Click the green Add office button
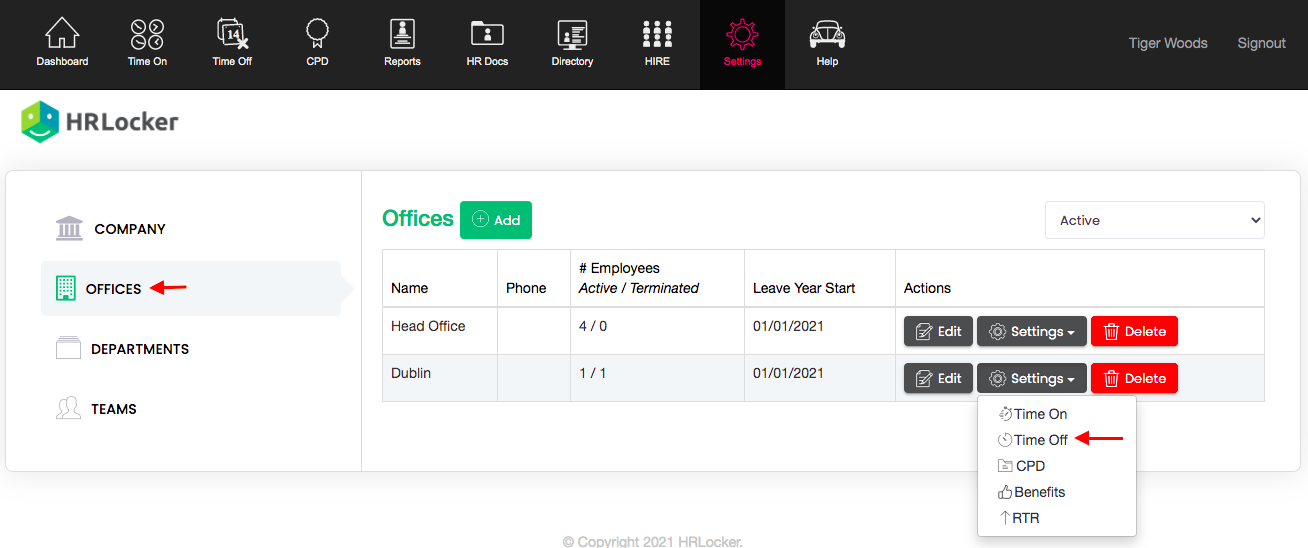This screenshot has height=548, width=1308. [496, 220]
